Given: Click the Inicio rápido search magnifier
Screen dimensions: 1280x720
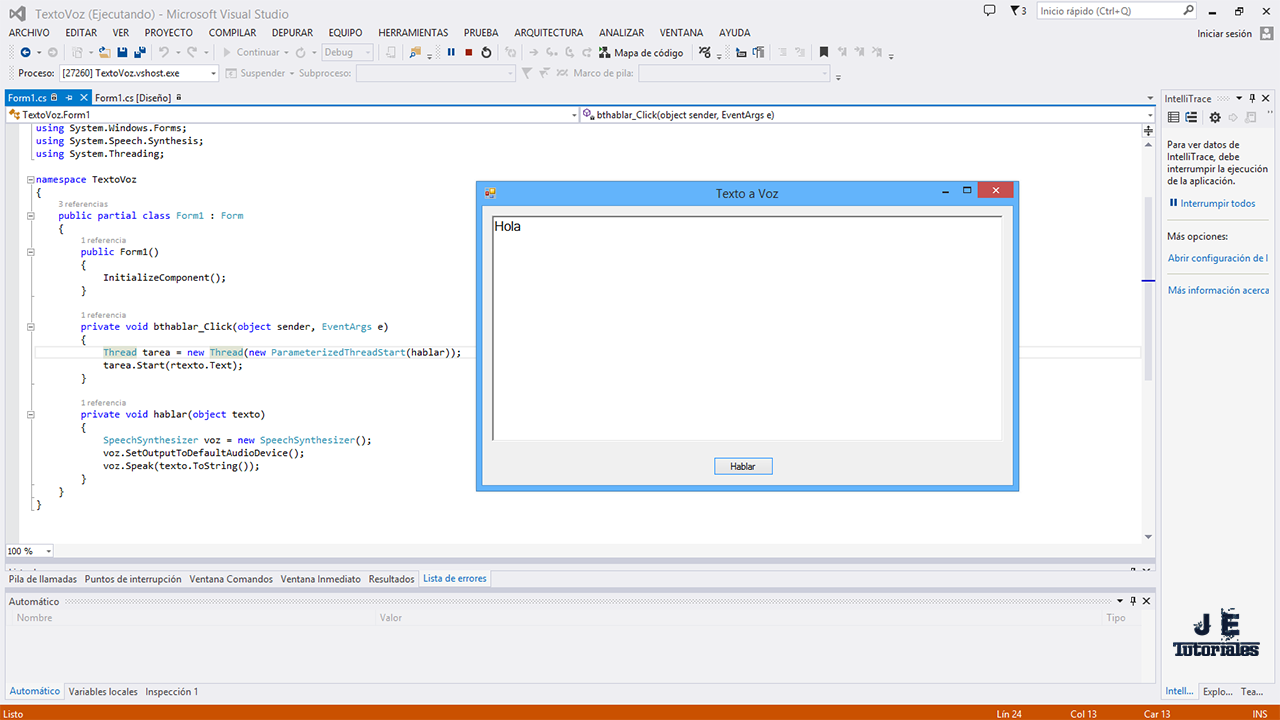Looking at the screenshot, I should click(1188, 11).
